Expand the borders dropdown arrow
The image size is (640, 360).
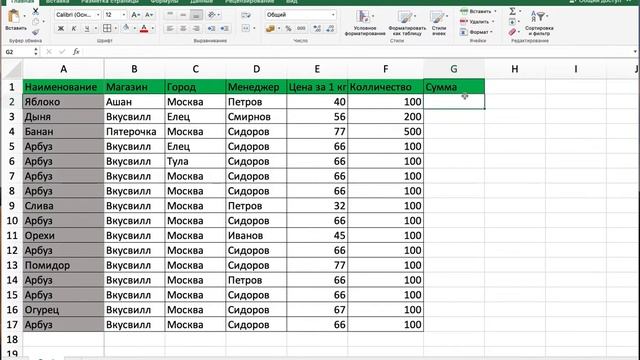[116, 28]
